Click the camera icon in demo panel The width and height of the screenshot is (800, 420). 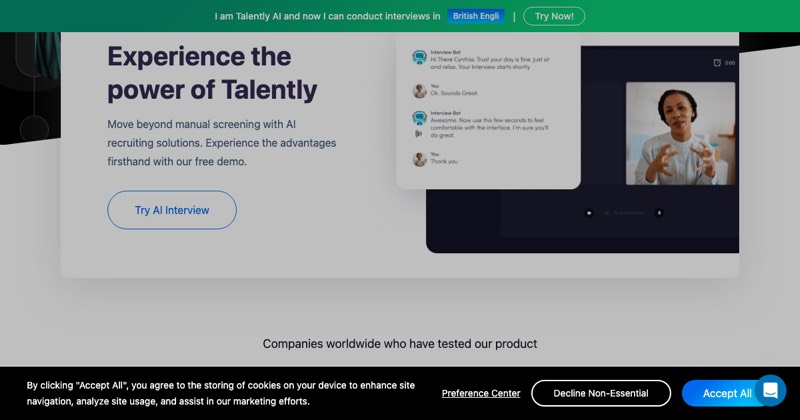click(589, 213)
